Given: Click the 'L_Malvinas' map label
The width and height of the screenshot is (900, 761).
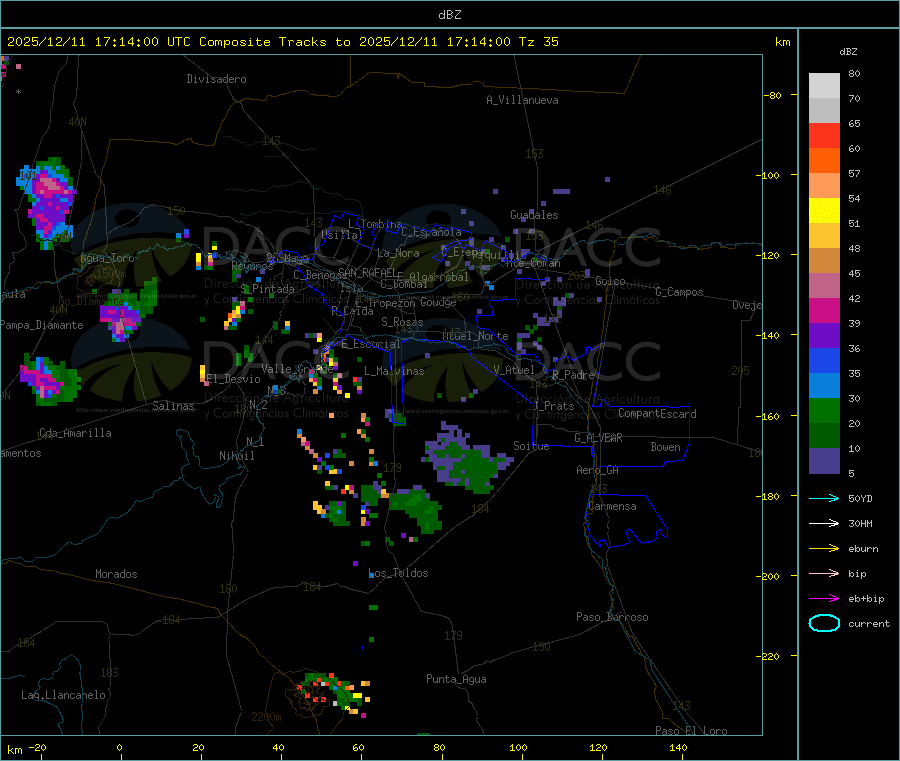Looking at the screenshot, I should [x=394, y=371].
